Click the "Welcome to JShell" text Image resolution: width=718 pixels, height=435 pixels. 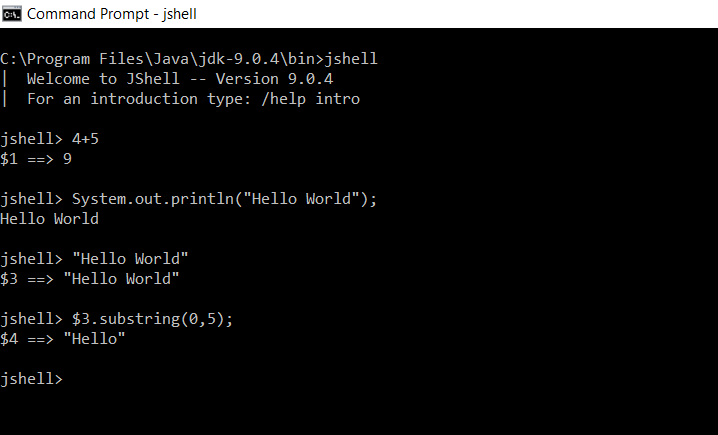pyautogui.click(x=98, y=79)
